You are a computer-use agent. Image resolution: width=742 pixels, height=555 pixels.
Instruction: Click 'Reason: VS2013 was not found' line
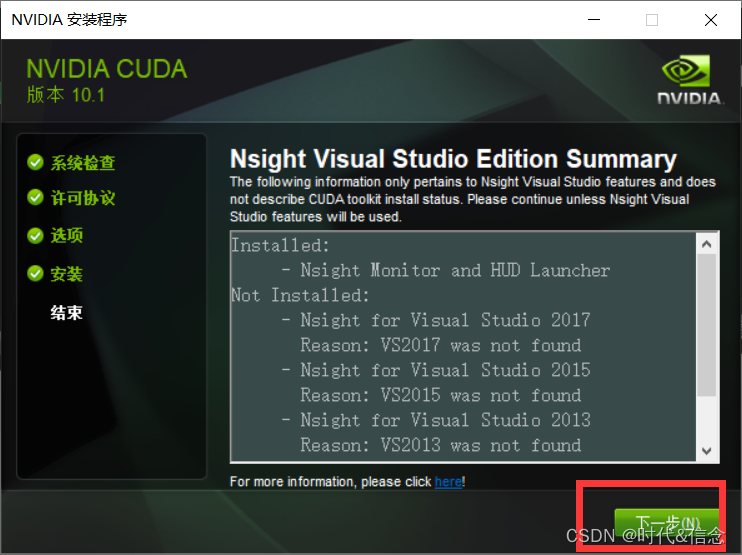point(440,445)
